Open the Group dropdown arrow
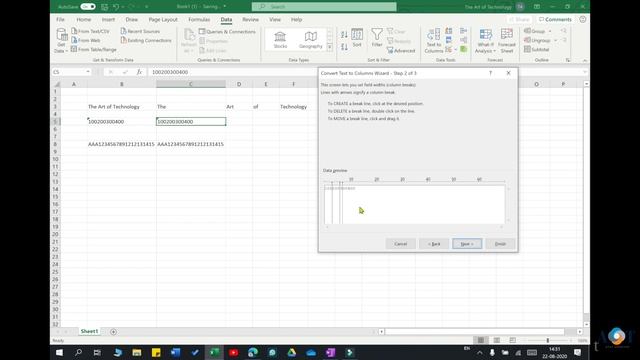This screenshot has width=640, height=360. point(550,31)
